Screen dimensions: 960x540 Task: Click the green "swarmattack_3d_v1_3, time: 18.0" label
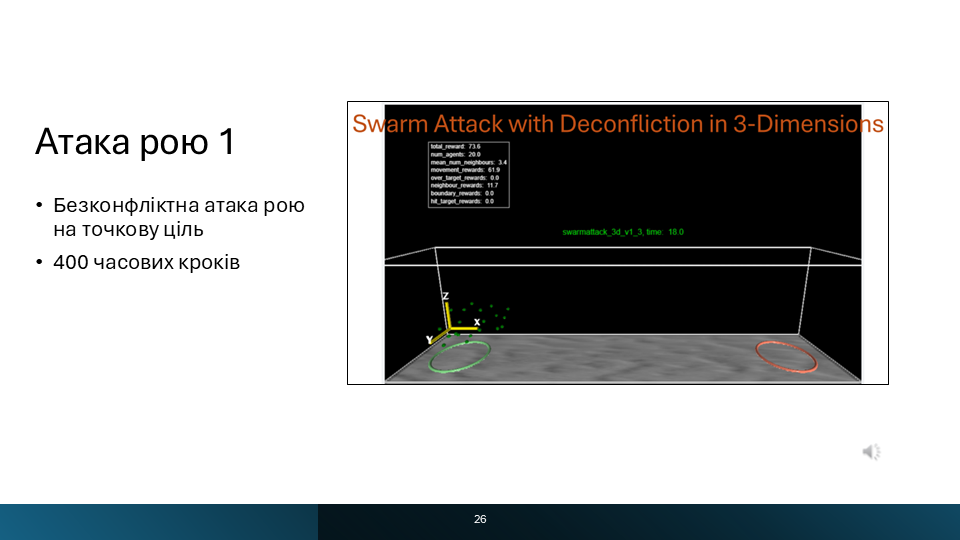point(623,232)
